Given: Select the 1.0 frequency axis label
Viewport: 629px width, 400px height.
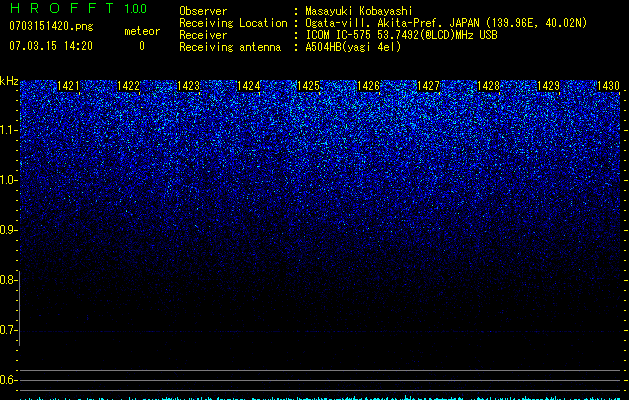Looking at the screenshot, I should 8,180.
